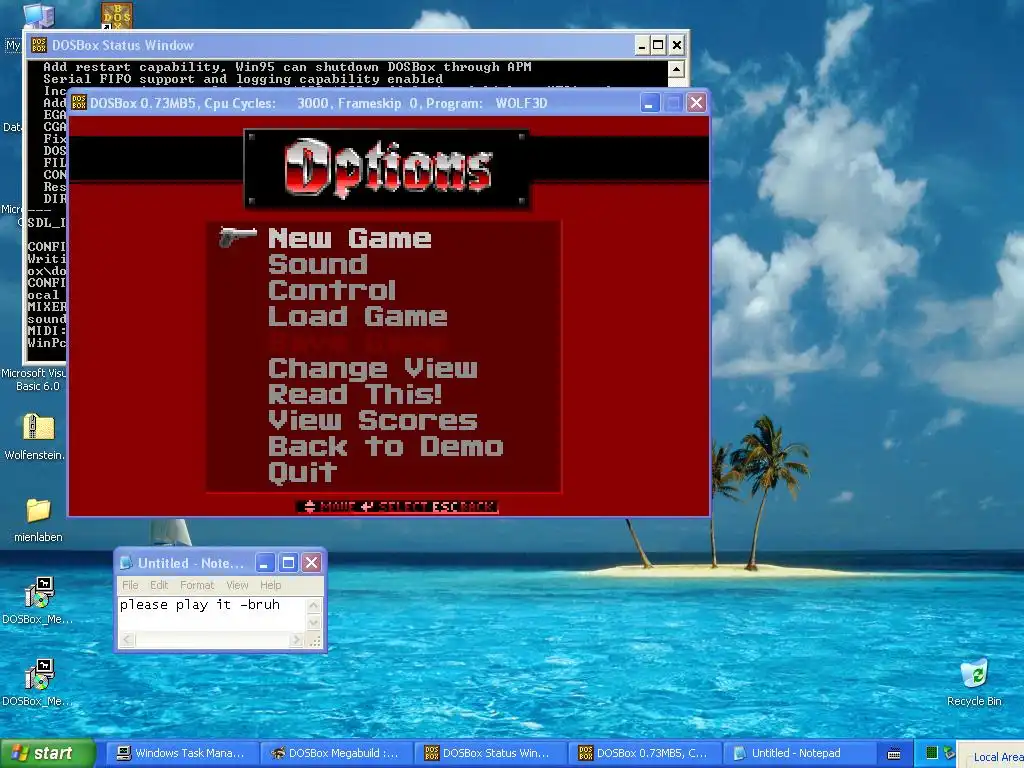Select upper DOSBox_Me installer desktop icon

39,592
